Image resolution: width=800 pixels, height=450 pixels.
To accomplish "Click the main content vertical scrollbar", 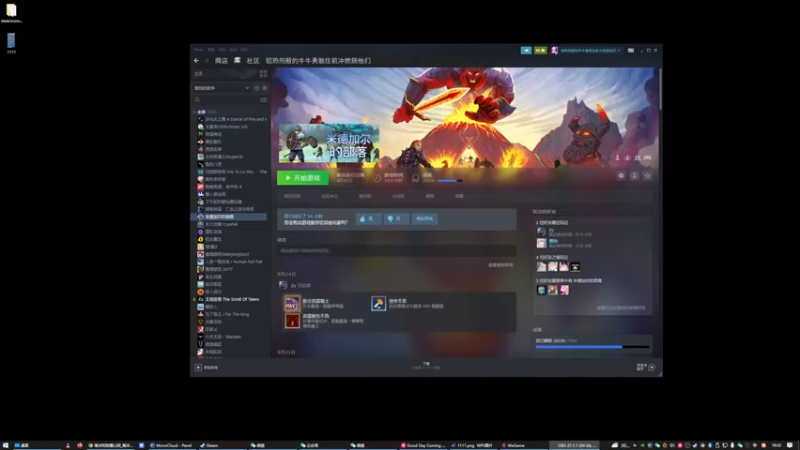I will click(660, 88).
